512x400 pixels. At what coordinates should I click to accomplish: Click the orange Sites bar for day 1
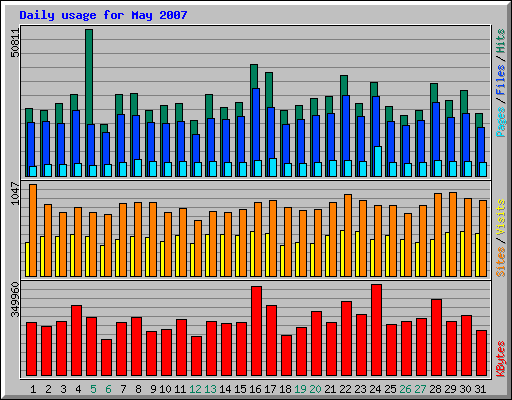tap(33, 230)
